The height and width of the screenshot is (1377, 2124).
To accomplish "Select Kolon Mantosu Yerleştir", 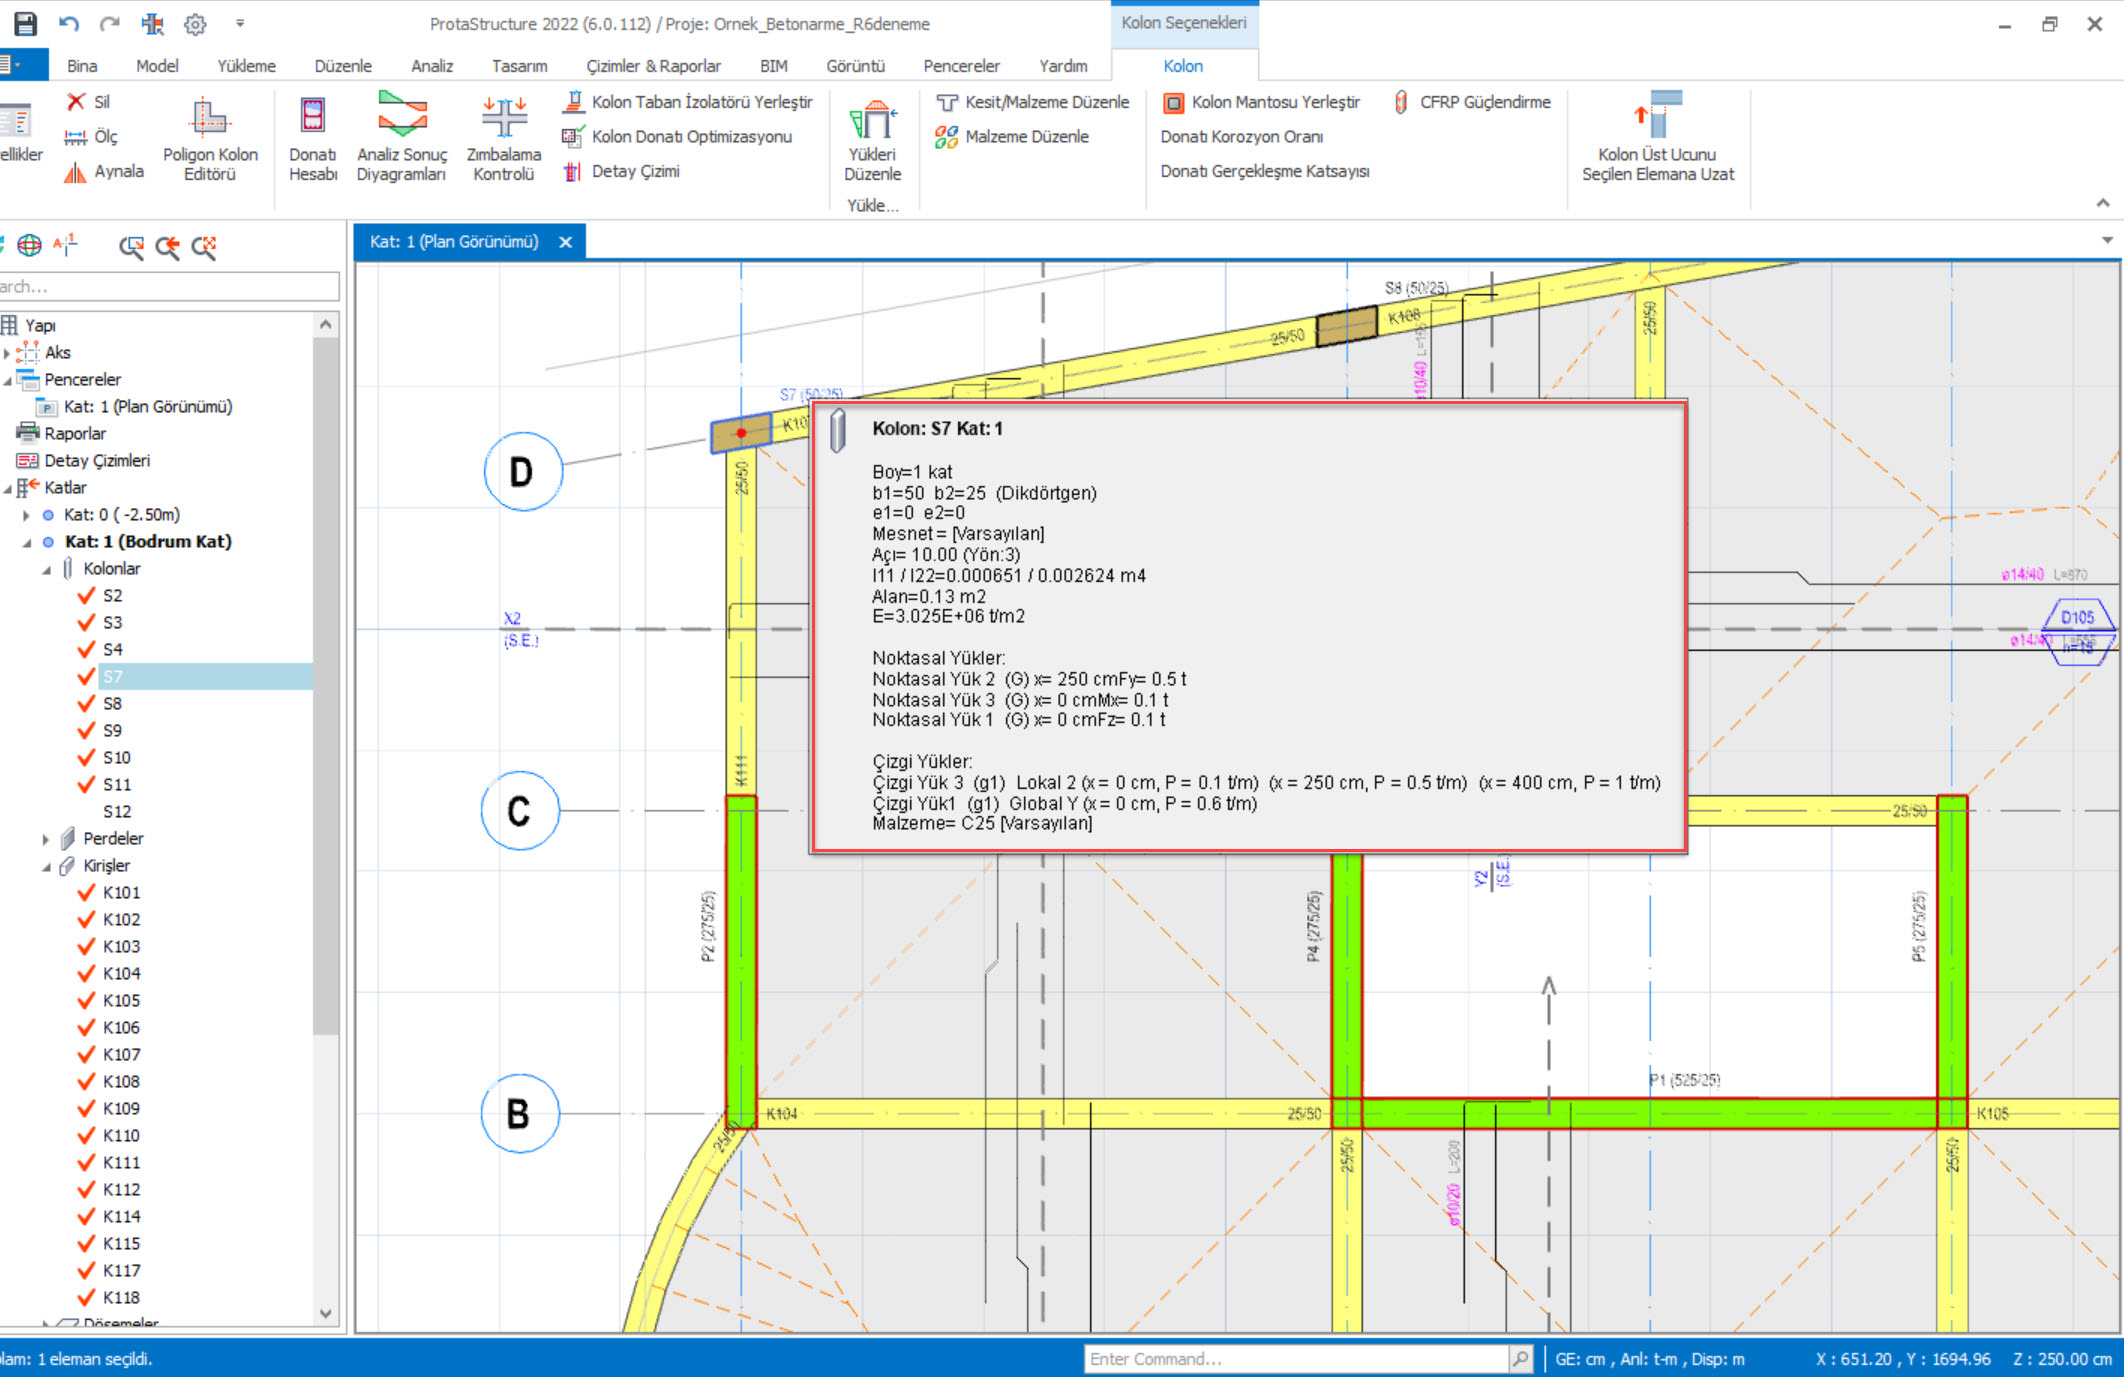I will point(1262,101).
